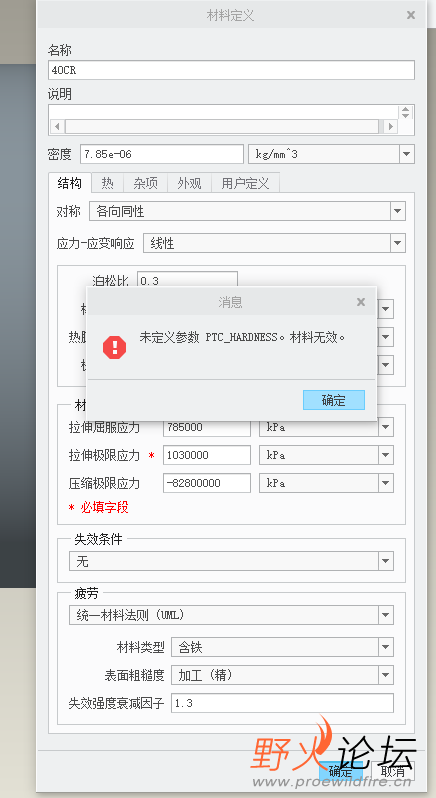436x798 pixels.
Task: Click the description scrollbar up-down spinner arrows
Action: coord(405,112)
